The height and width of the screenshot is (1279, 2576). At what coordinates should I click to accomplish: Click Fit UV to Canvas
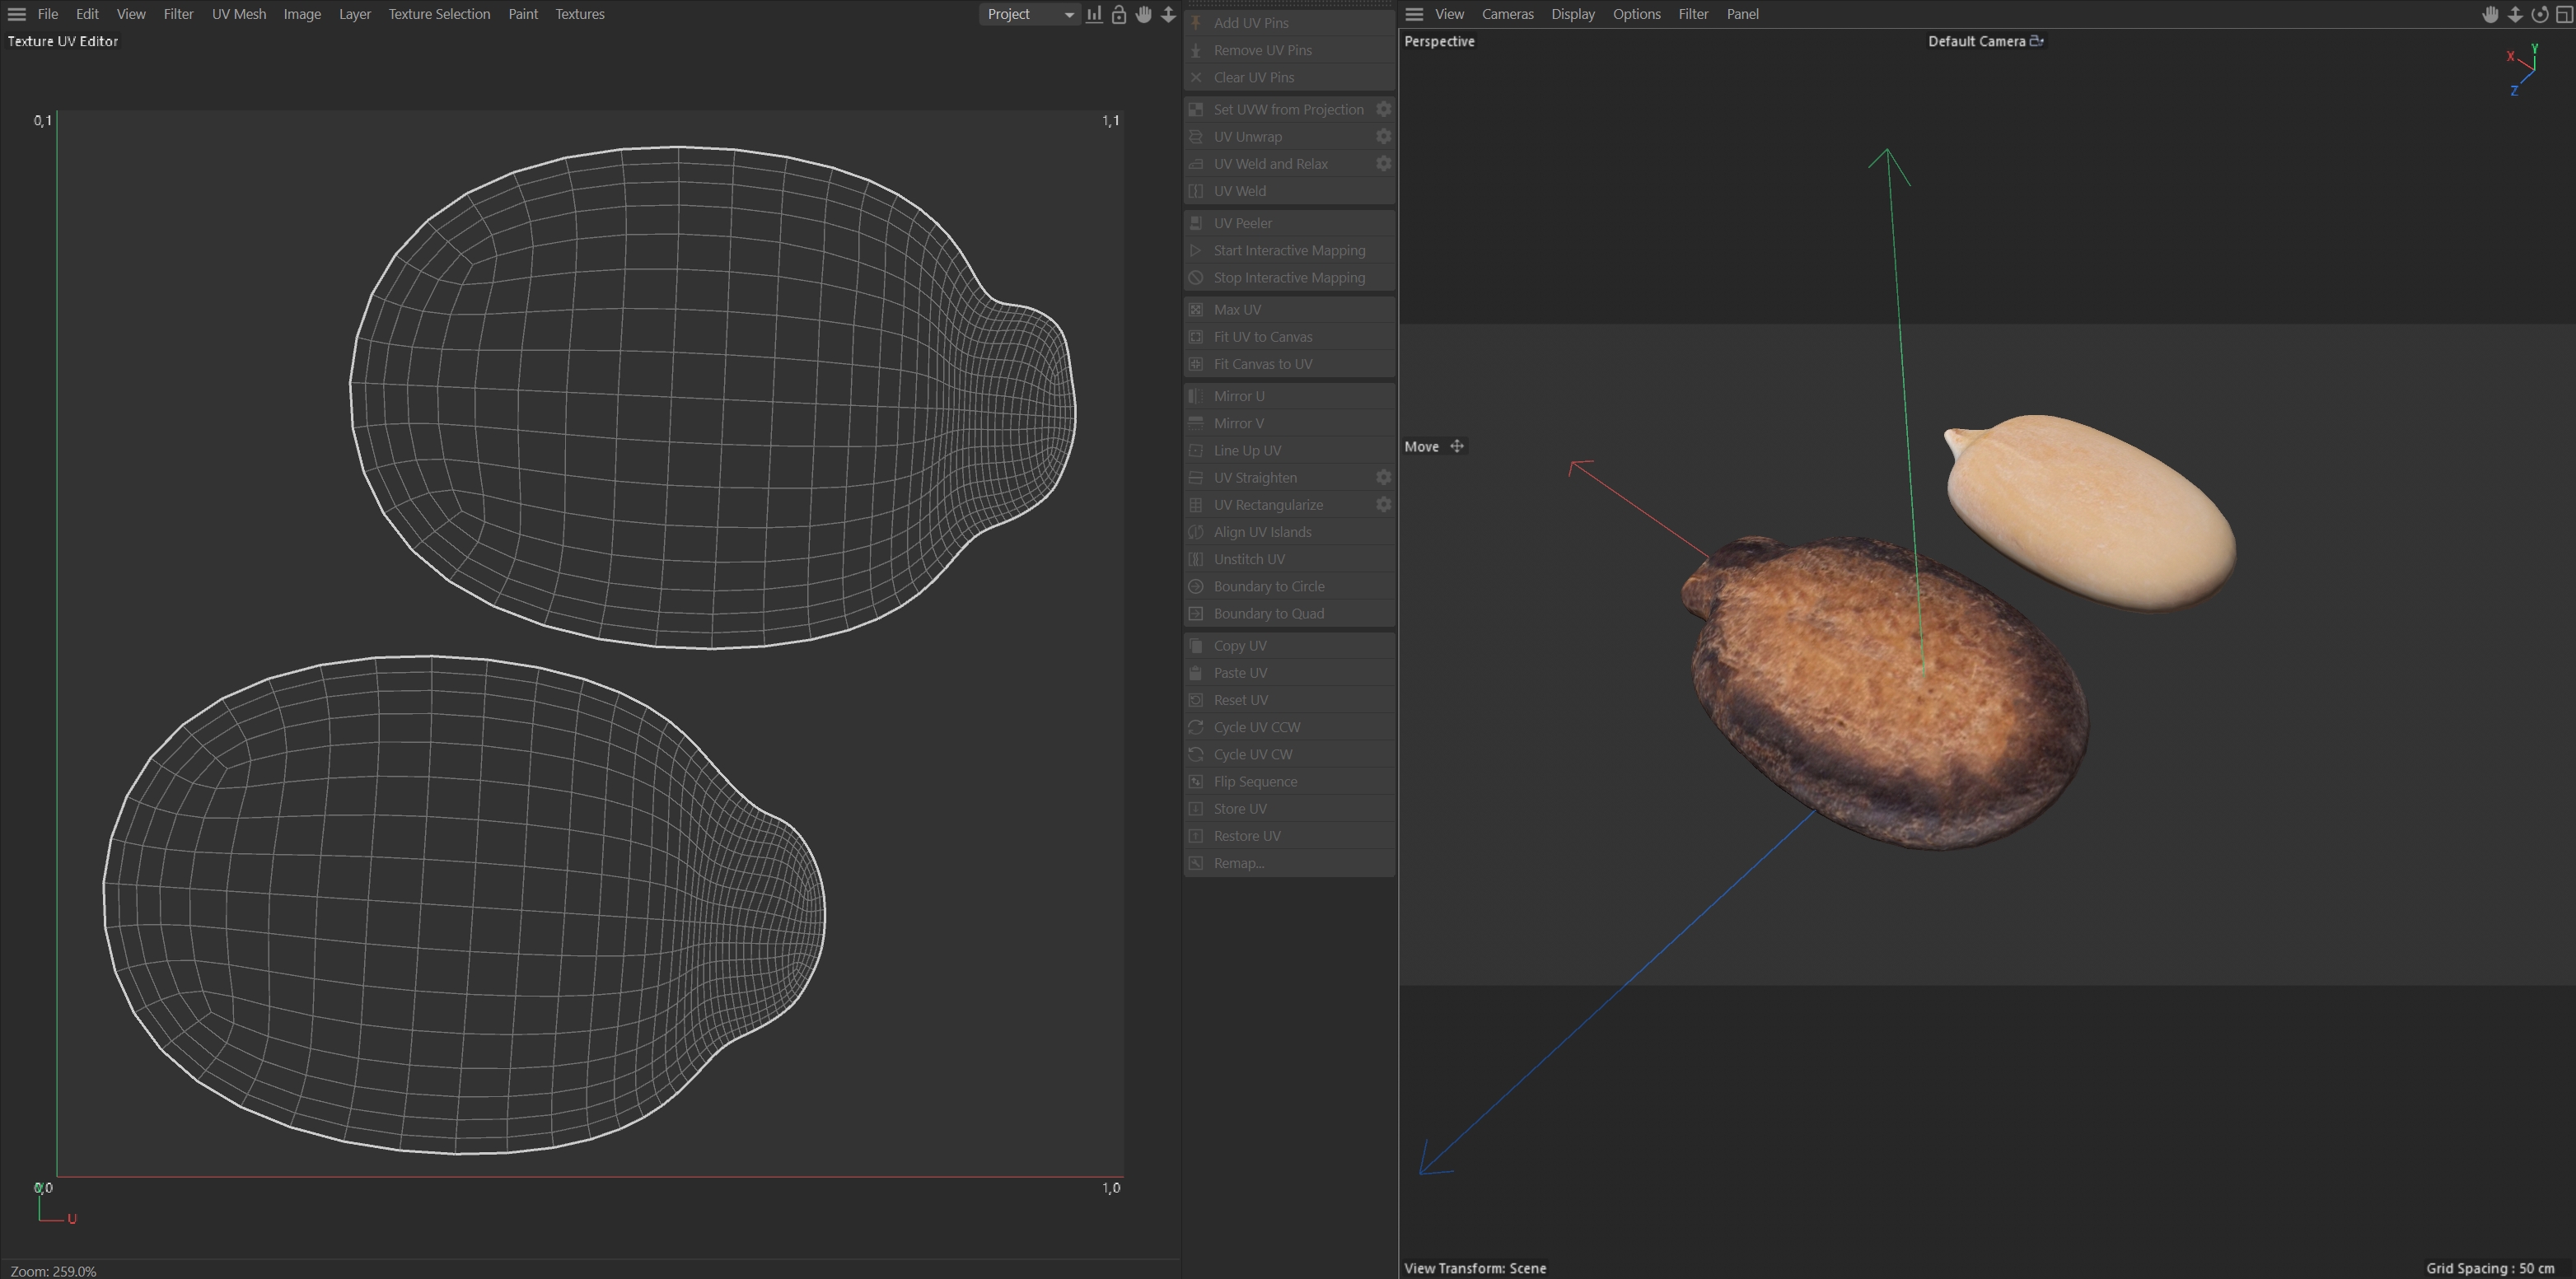(x=1262, y=337)
